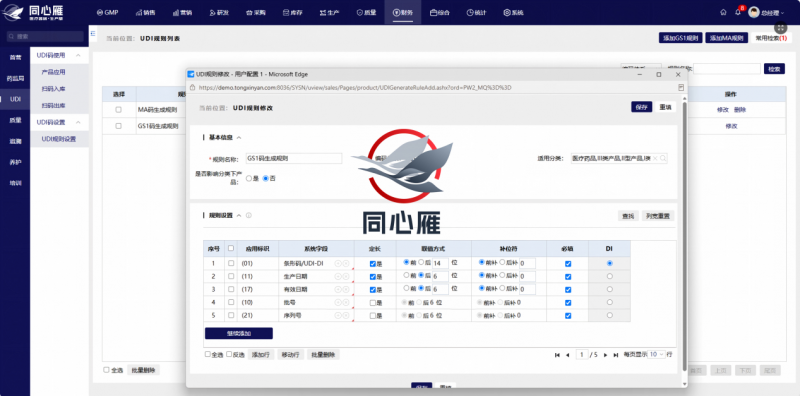
Task: Click the select icon in 批号 row
Action: 338,303
